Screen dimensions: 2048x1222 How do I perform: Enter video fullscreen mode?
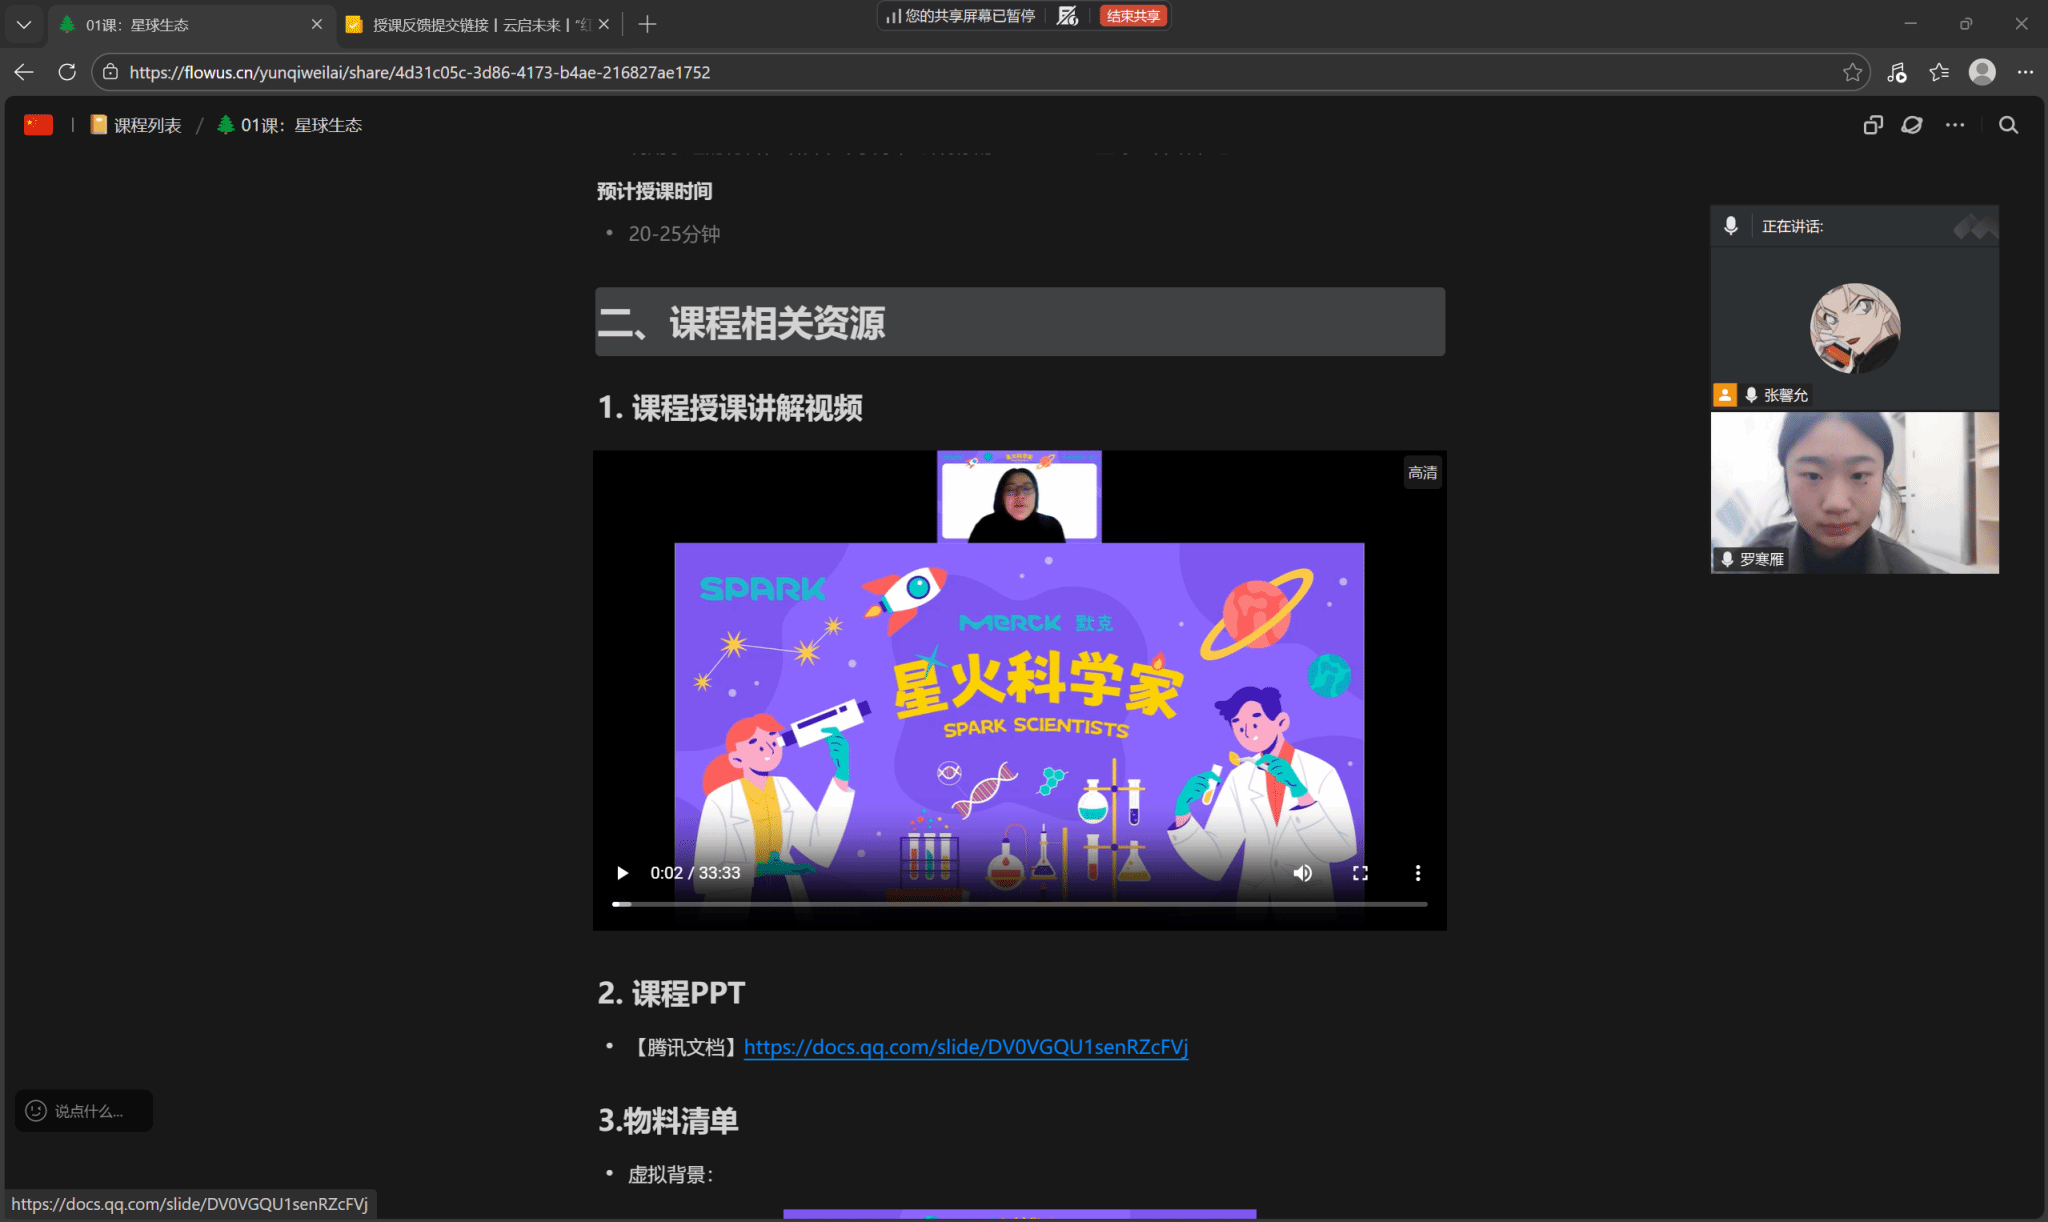[1360, 873]
